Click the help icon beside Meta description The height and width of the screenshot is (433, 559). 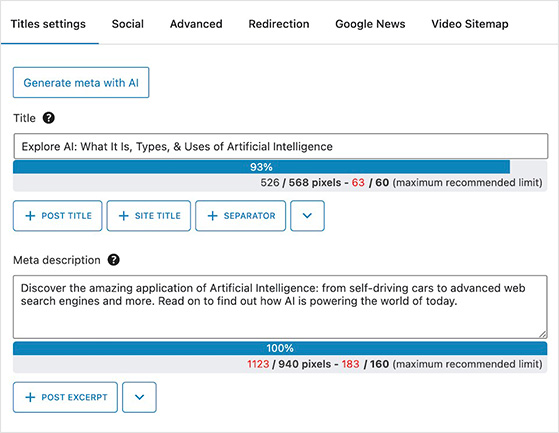pos(114,260)
